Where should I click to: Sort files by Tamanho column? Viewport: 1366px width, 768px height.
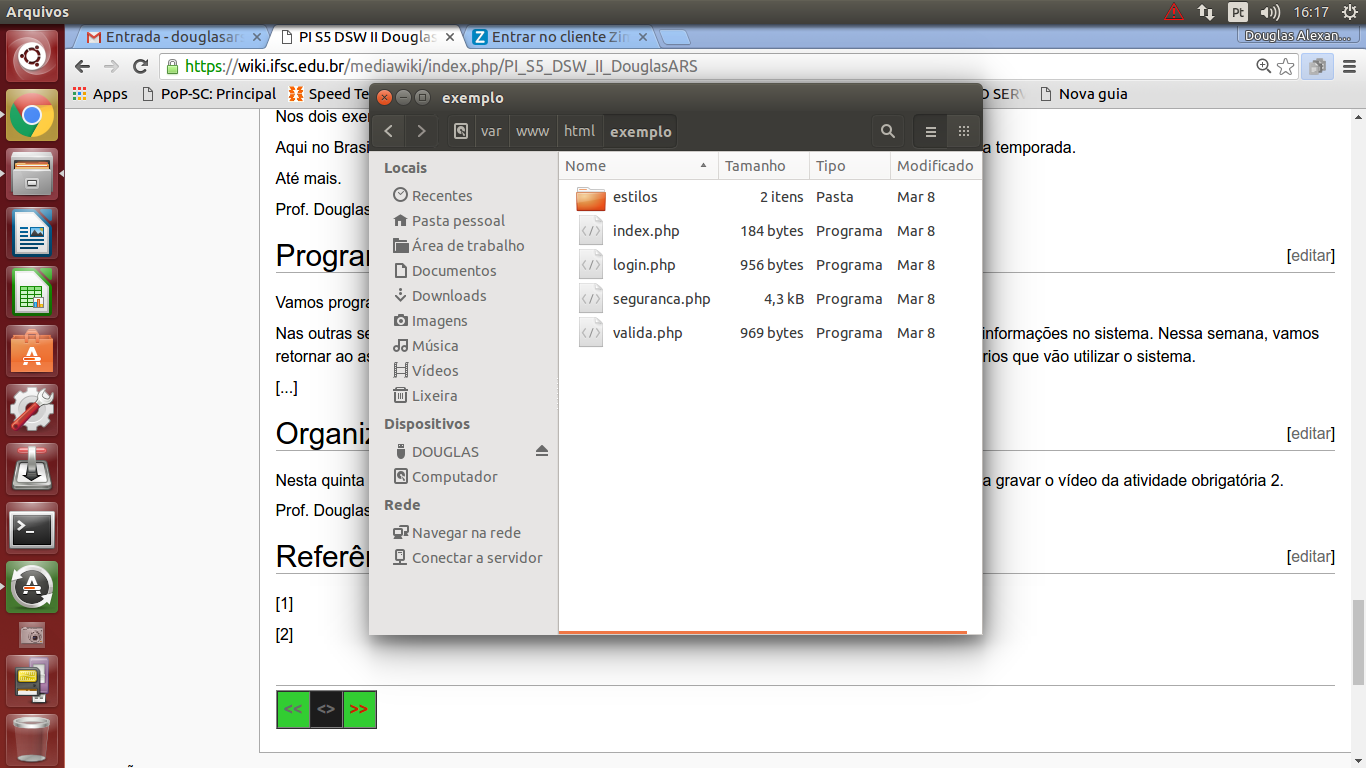pos(755,166)
